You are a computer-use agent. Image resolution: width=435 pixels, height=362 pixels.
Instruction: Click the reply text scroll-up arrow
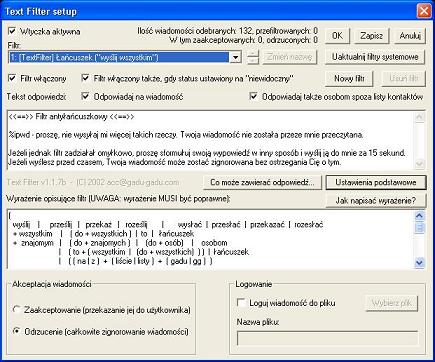coord(419,117)
